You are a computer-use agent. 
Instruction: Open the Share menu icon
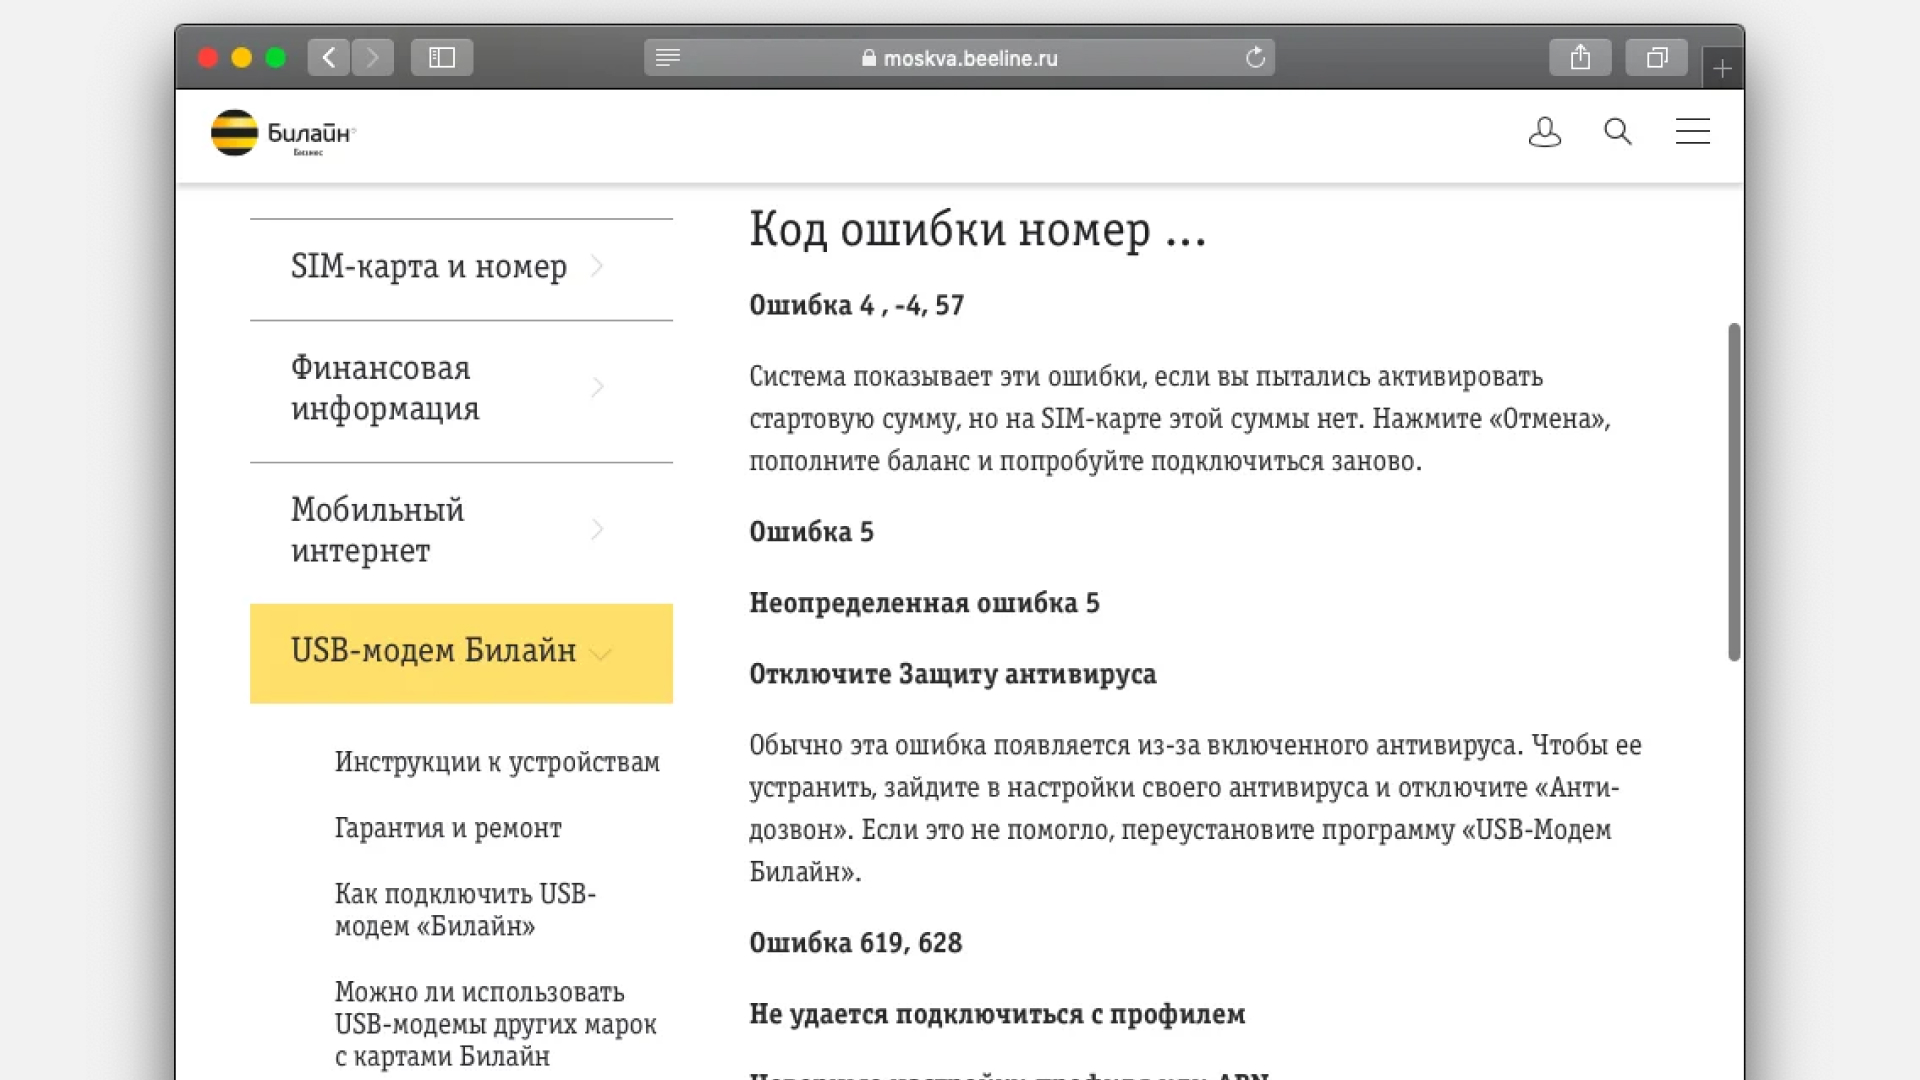pyautogui.click(x=1580, y=58)
